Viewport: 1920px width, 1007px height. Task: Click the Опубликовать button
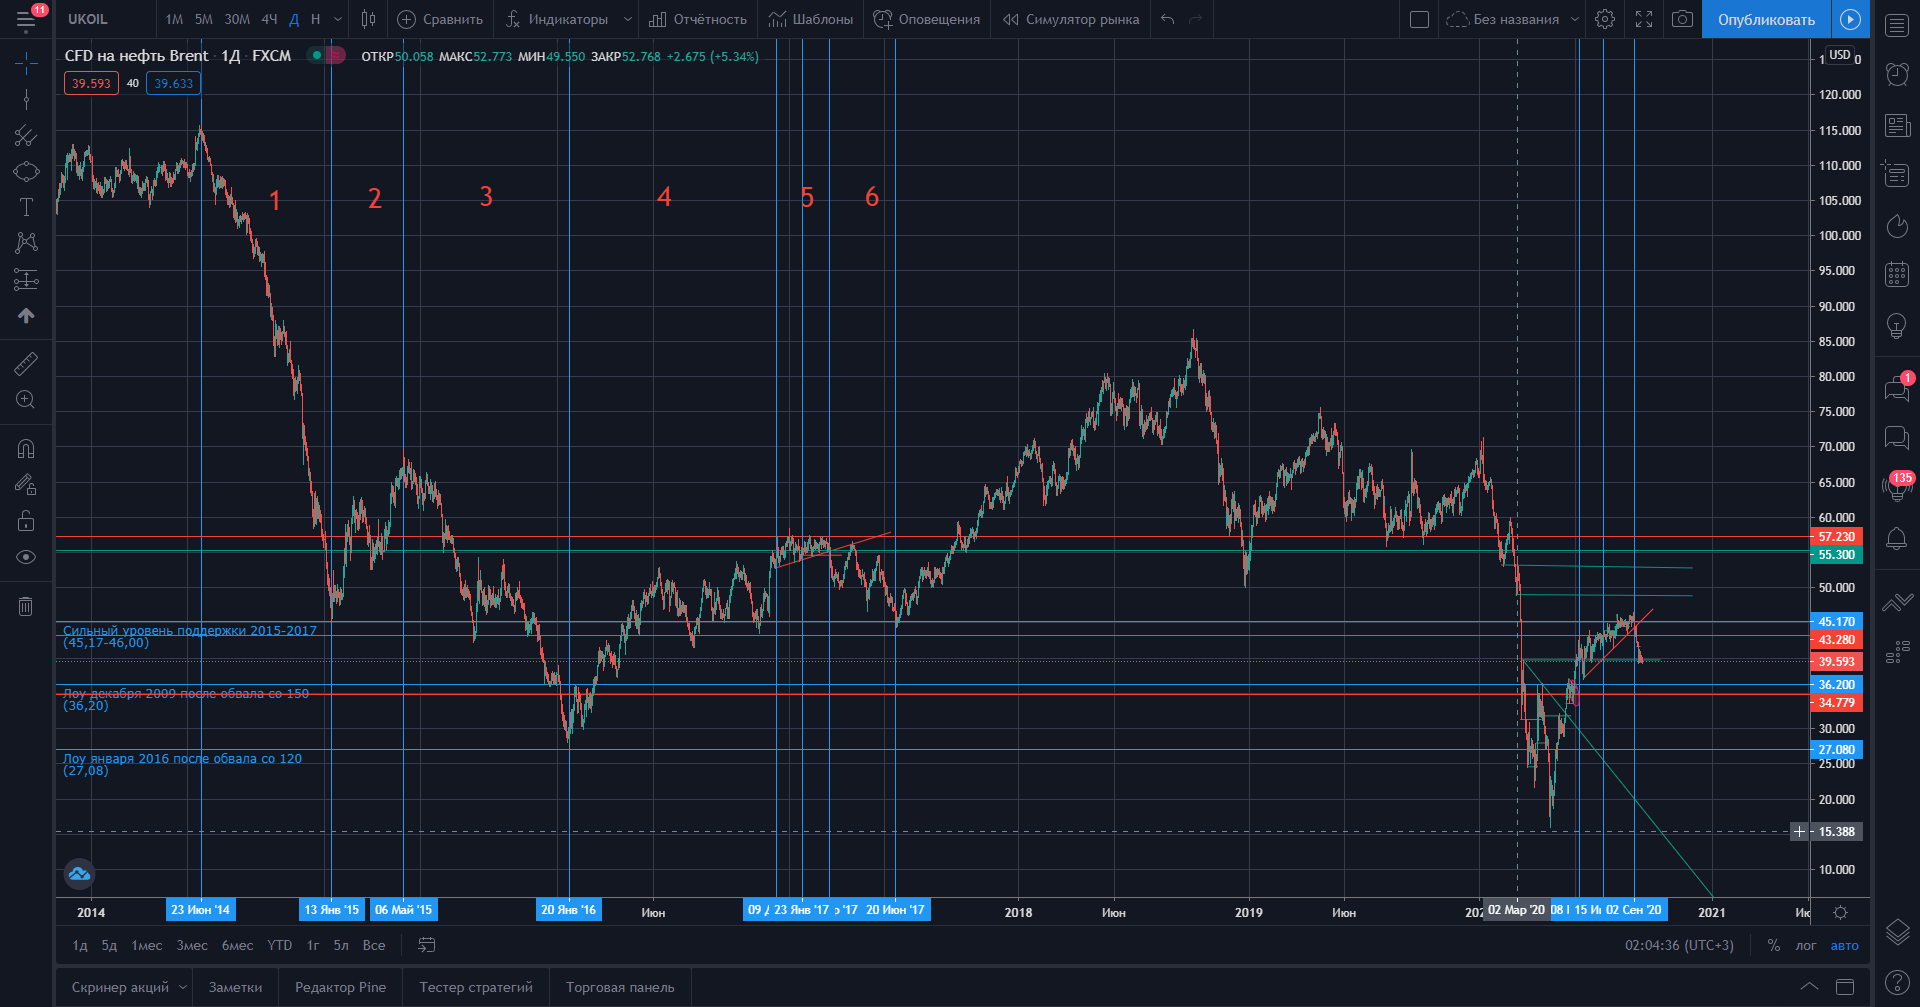click(1766, 19)
